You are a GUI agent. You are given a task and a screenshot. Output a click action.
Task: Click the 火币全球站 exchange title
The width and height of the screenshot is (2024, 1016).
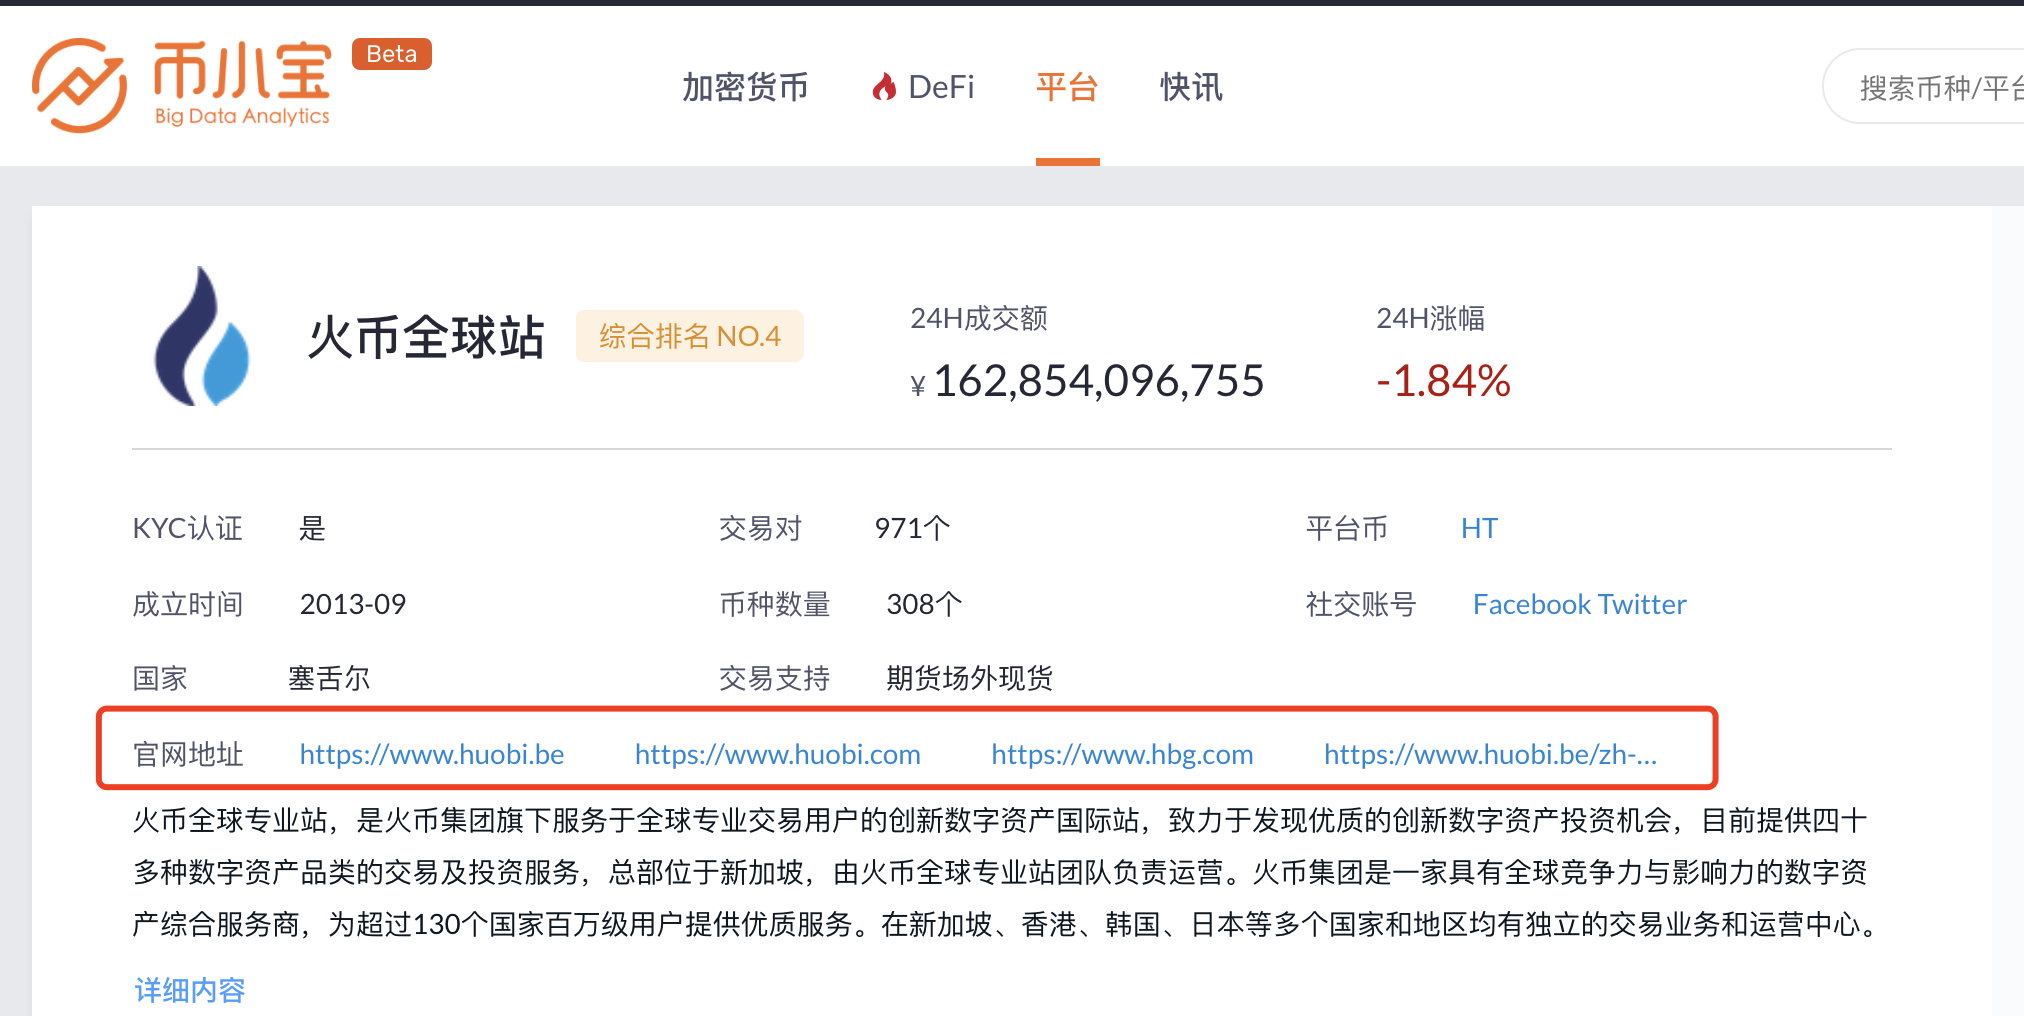[427, 338]
